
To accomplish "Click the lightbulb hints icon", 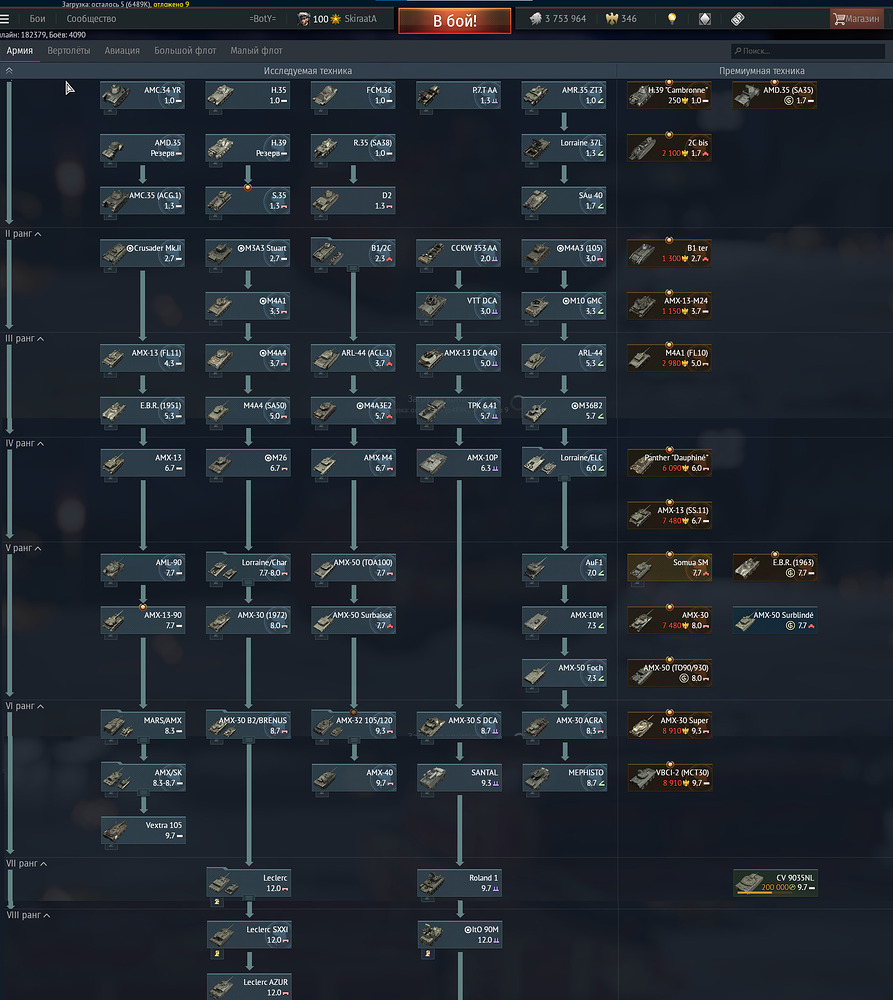I will coord(672,18).
